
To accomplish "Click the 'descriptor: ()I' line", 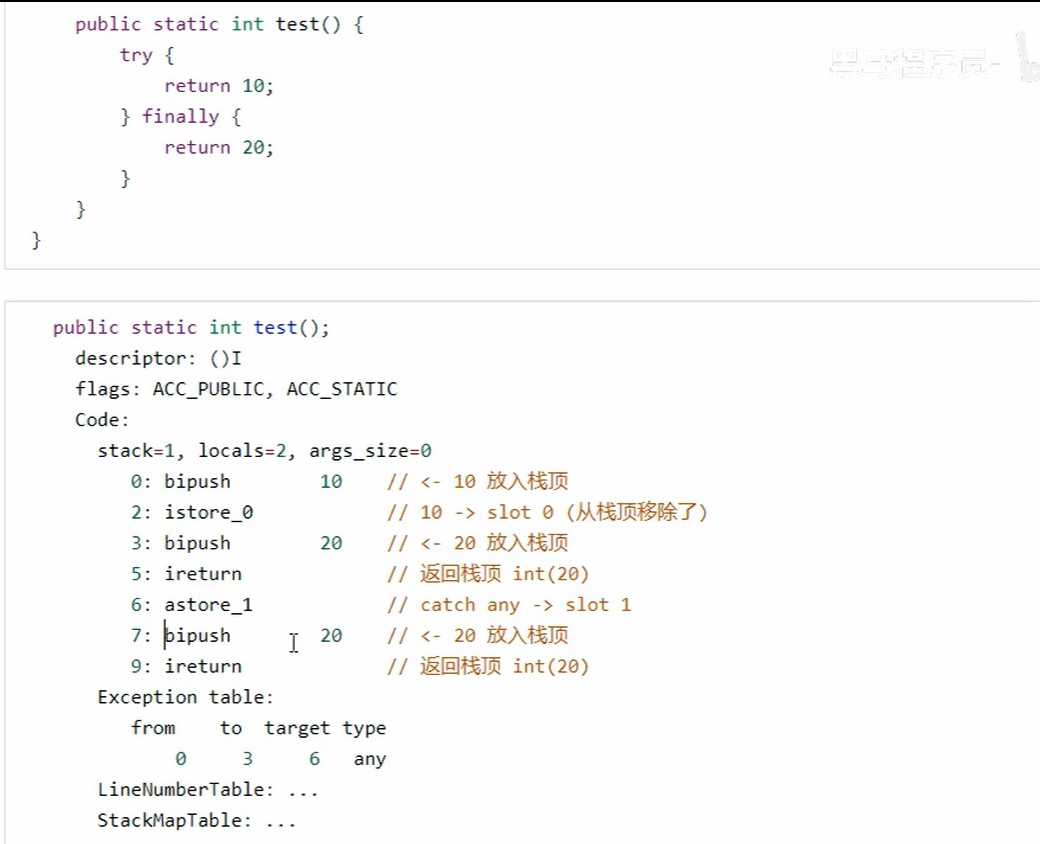I will point(158,358).
